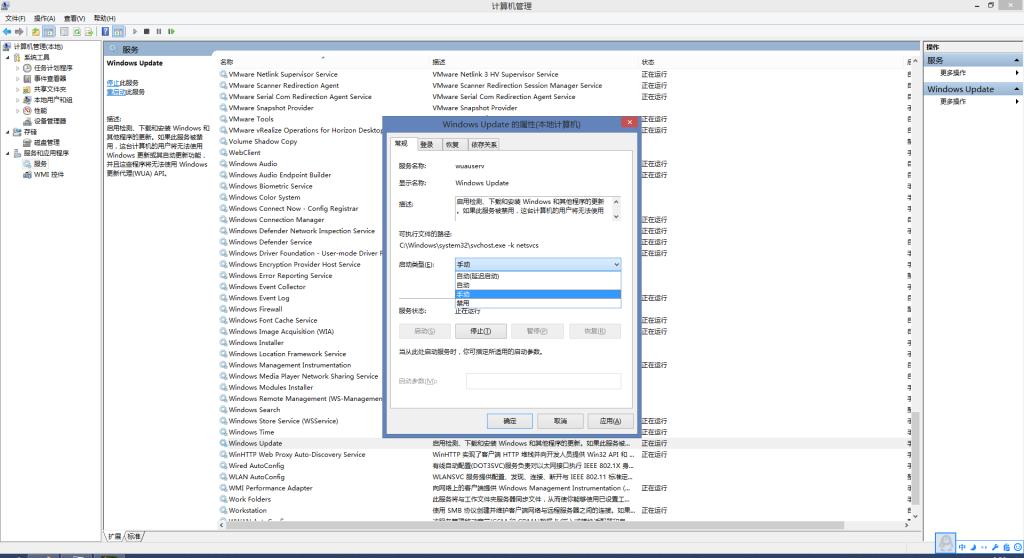
Task: Select 自动(延迟启动) startup type option
Action: pyautogui.click(x=477, y=276)
